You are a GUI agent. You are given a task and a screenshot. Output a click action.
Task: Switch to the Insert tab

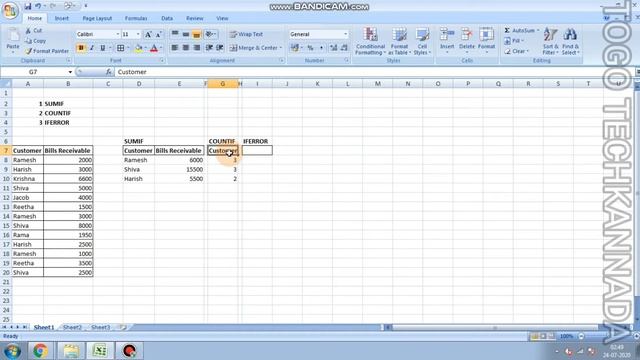coord(62,18)
